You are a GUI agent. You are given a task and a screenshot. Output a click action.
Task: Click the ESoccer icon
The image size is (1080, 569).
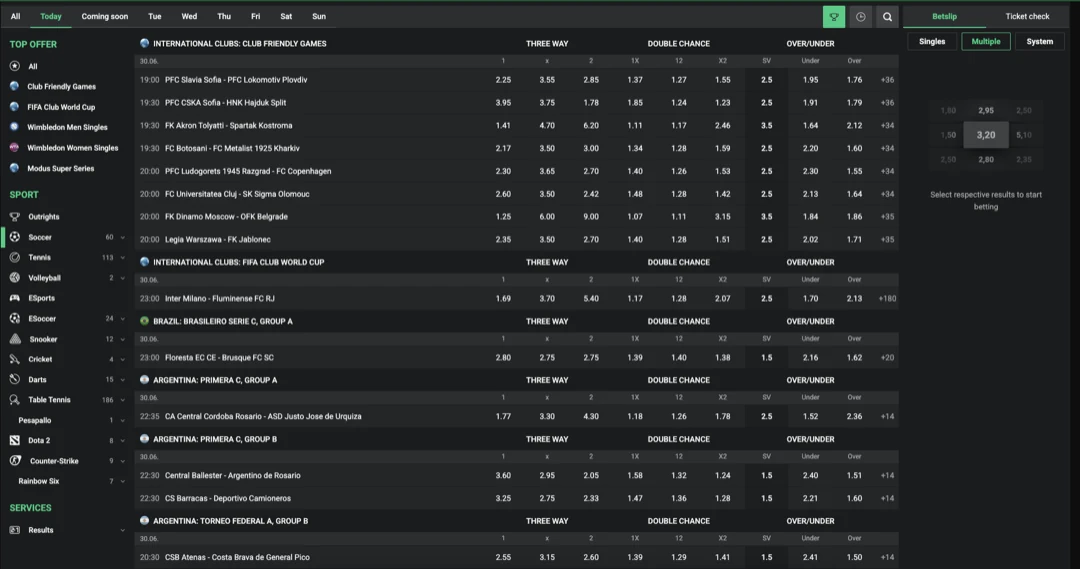(x=14, y=318)
